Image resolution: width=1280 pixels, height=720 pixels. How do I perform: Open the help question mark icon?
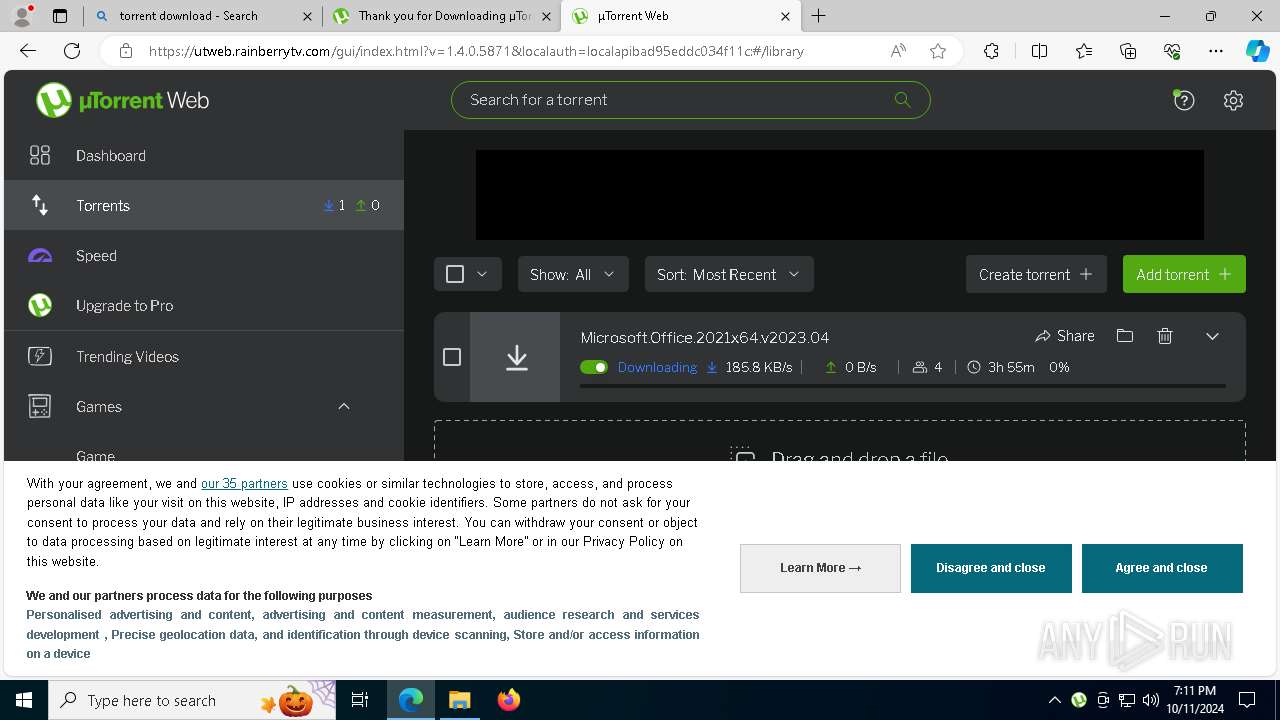(x=1184, y=100)
